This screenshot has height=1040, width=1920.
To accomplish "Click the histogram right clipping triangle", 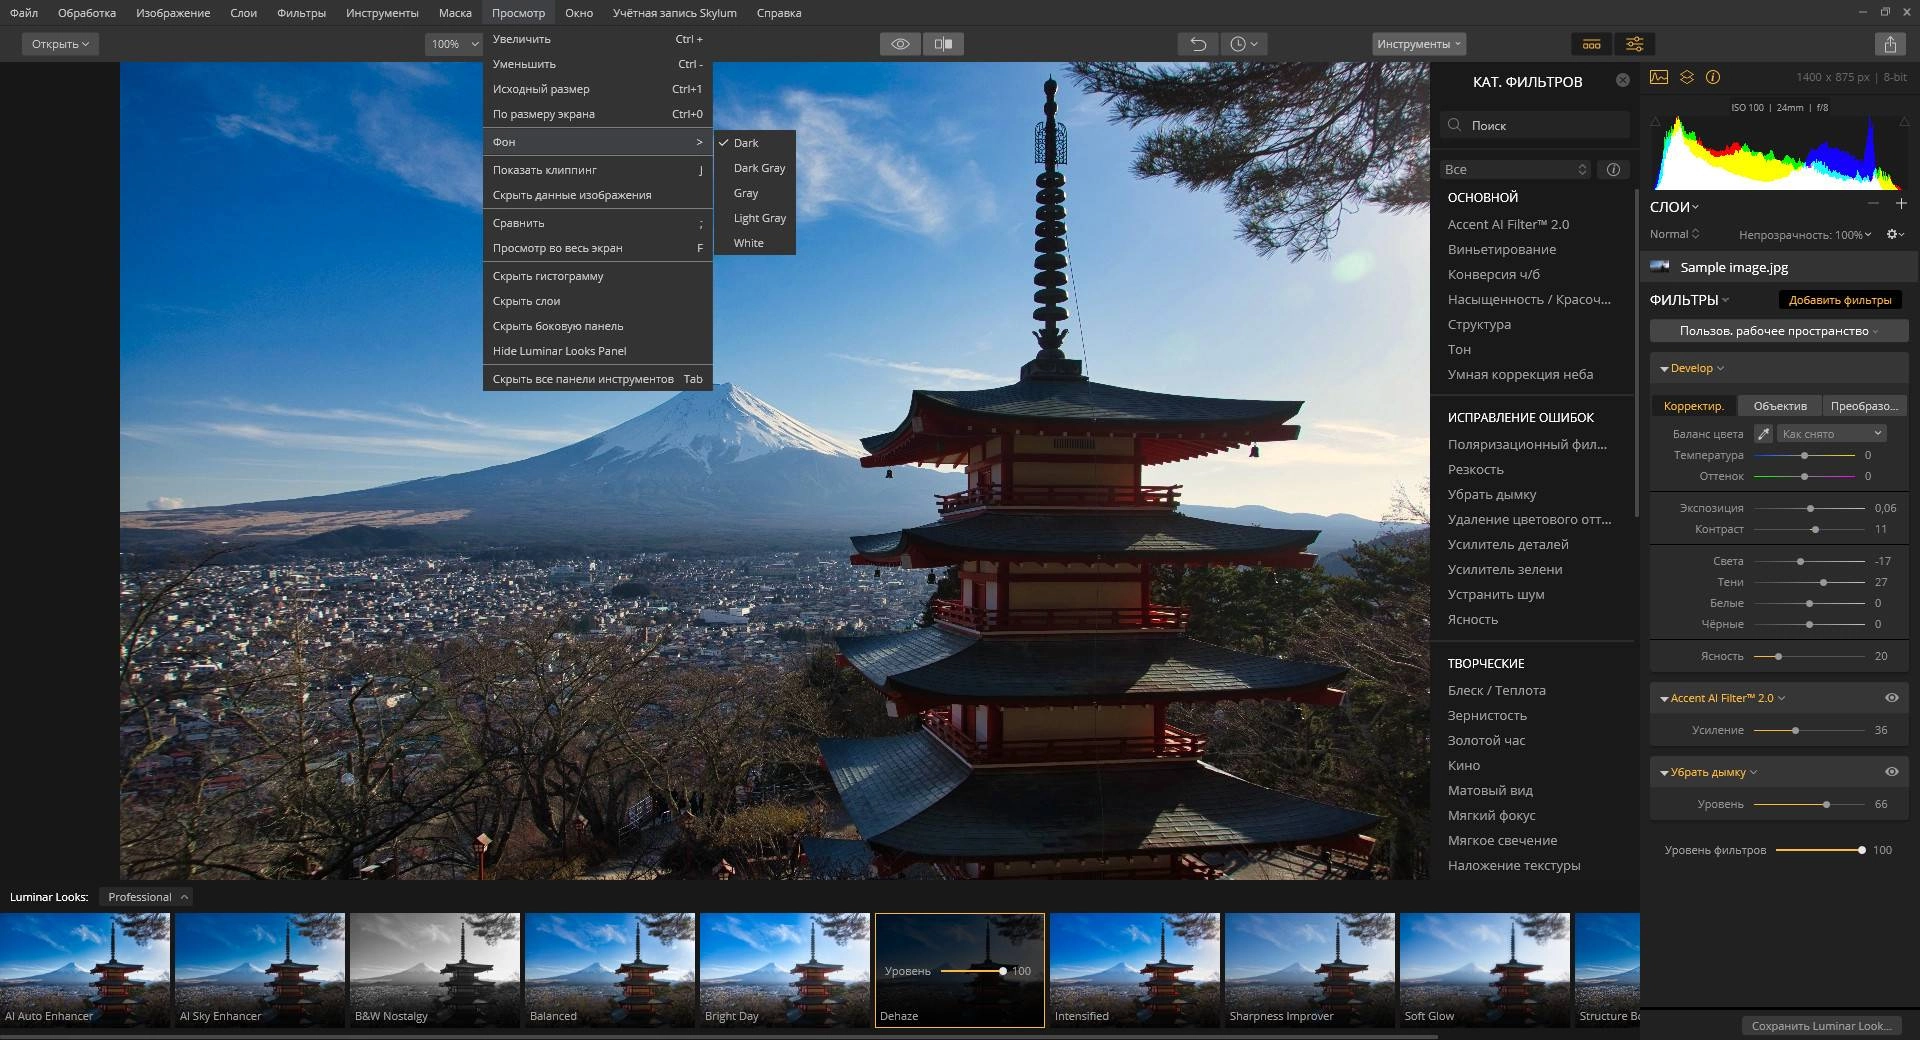I will tap(1902, 121).
